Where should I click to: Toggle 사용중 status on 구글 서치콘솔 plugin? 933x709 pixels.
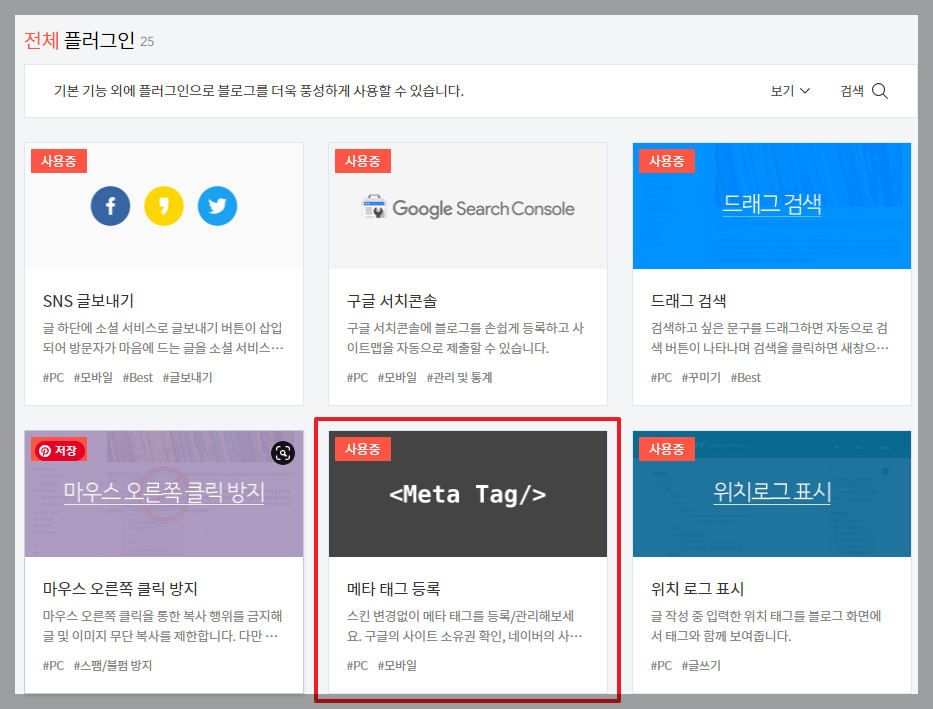click(x=363, y=160)
